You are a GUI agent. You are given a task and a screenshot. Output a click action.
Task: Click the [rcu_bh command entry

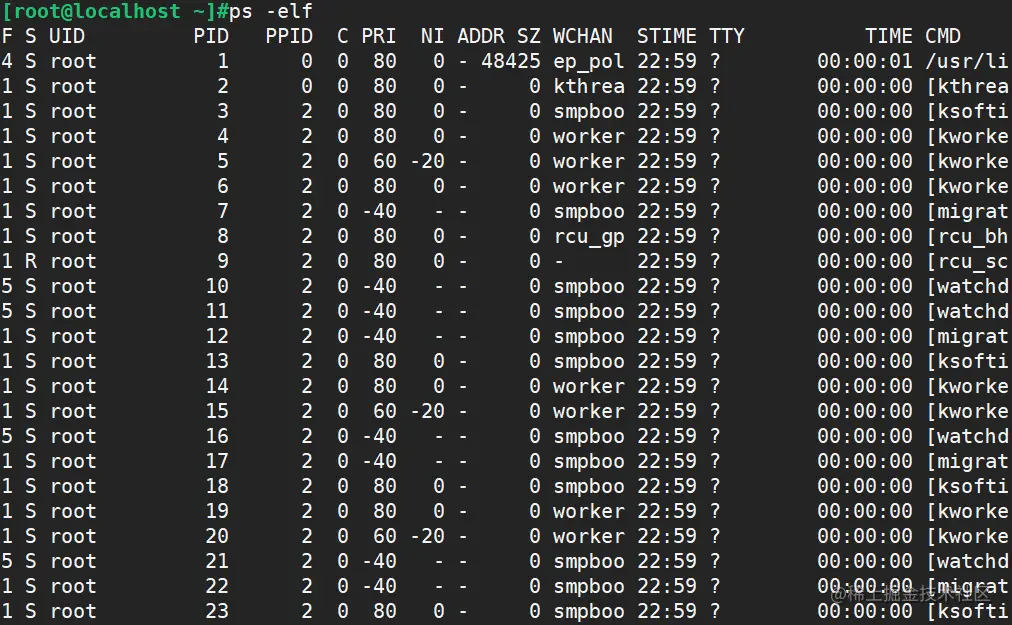pyautogui.click(x=967, y=236)
